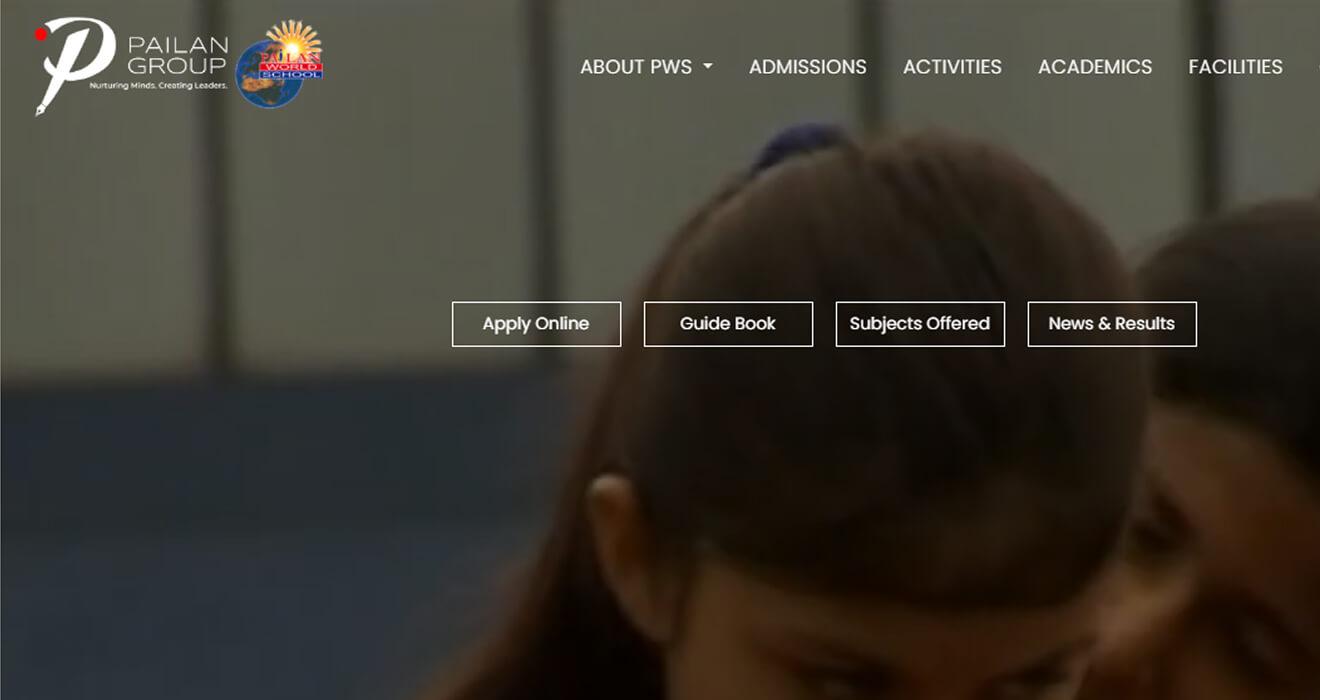Click the blue SCHOOL label on globe logo
The image size is (1320, 700).
(x=291, y=75)
